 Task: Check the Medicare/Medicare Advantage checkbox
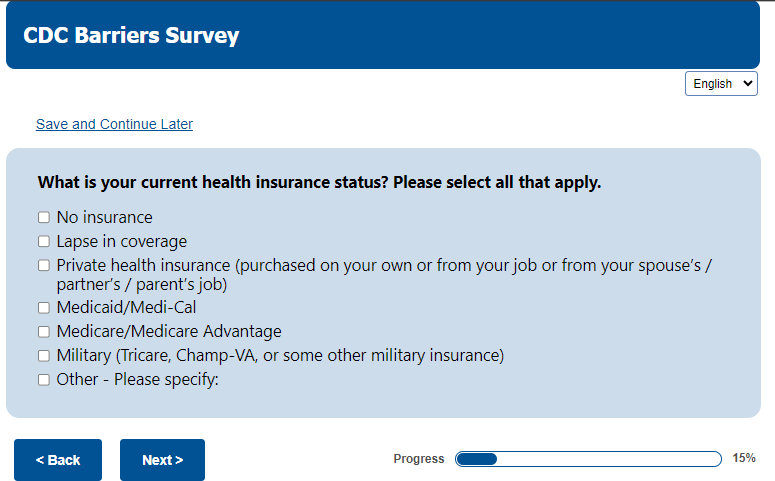[x=44, y=331]
